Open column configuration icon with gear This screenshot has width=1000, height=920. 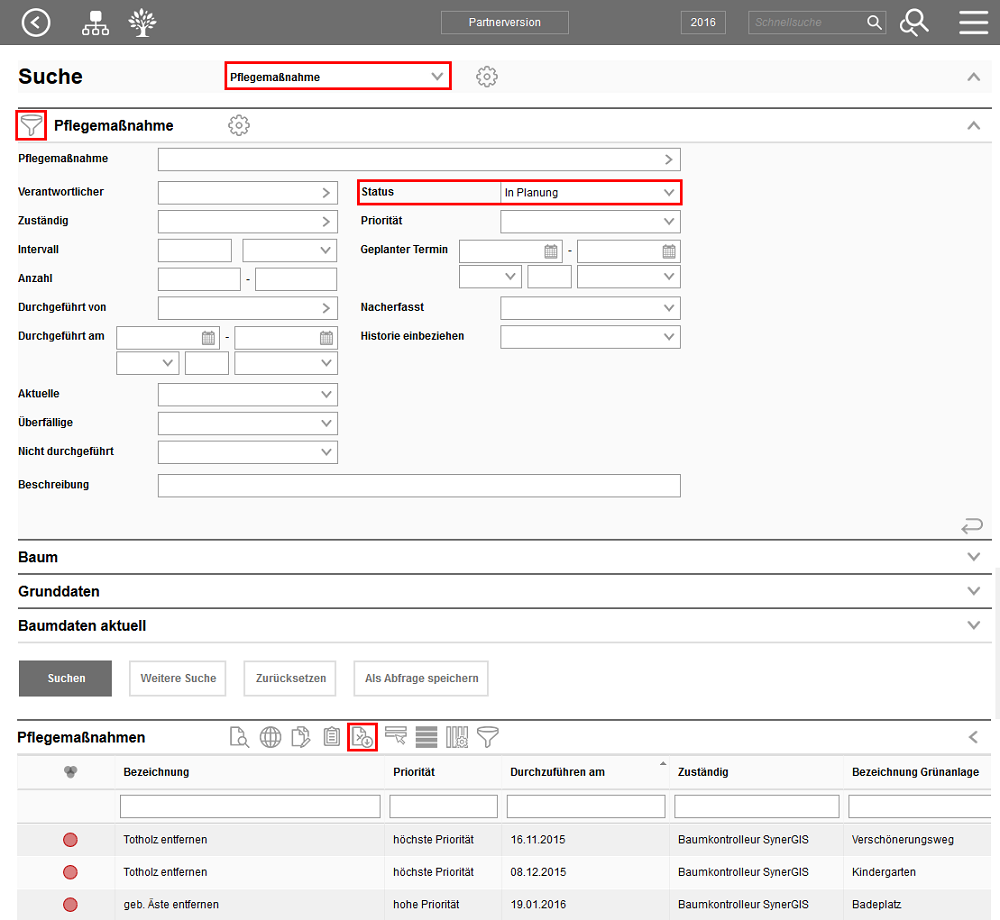pyautogui.click(x=457, y=737)
